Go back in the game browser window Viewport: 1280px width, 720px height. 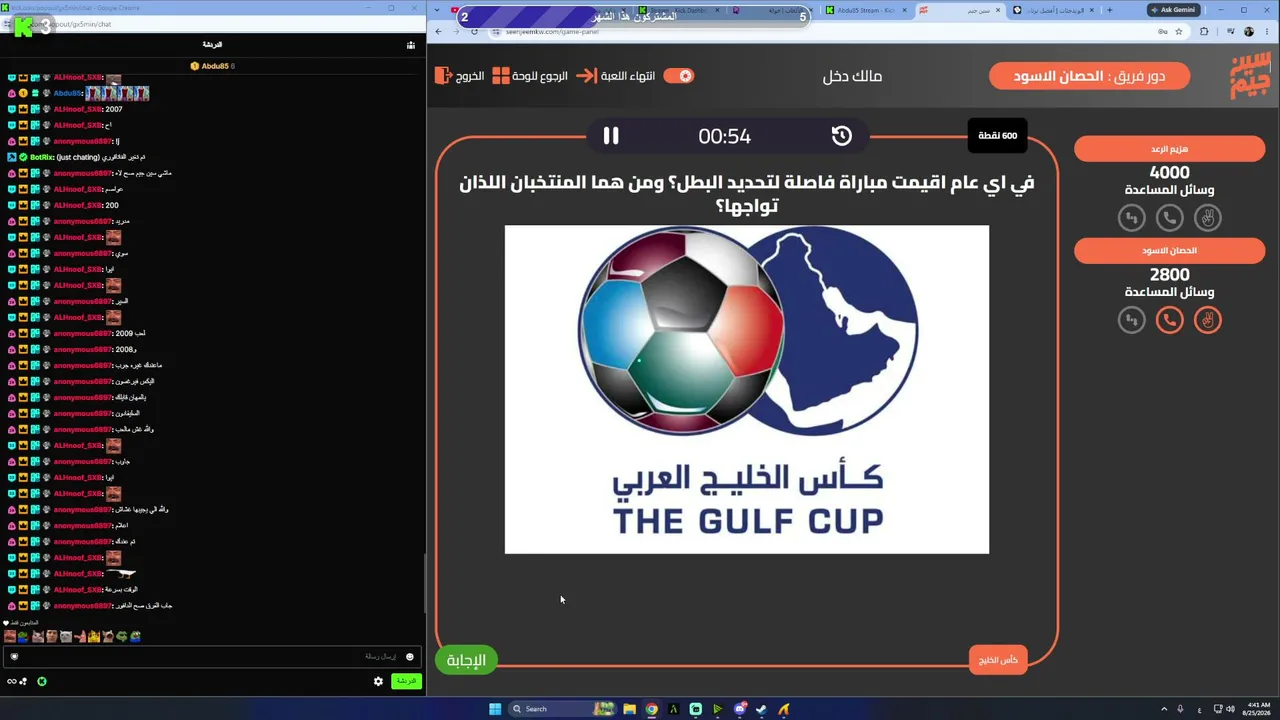[438, 32]
